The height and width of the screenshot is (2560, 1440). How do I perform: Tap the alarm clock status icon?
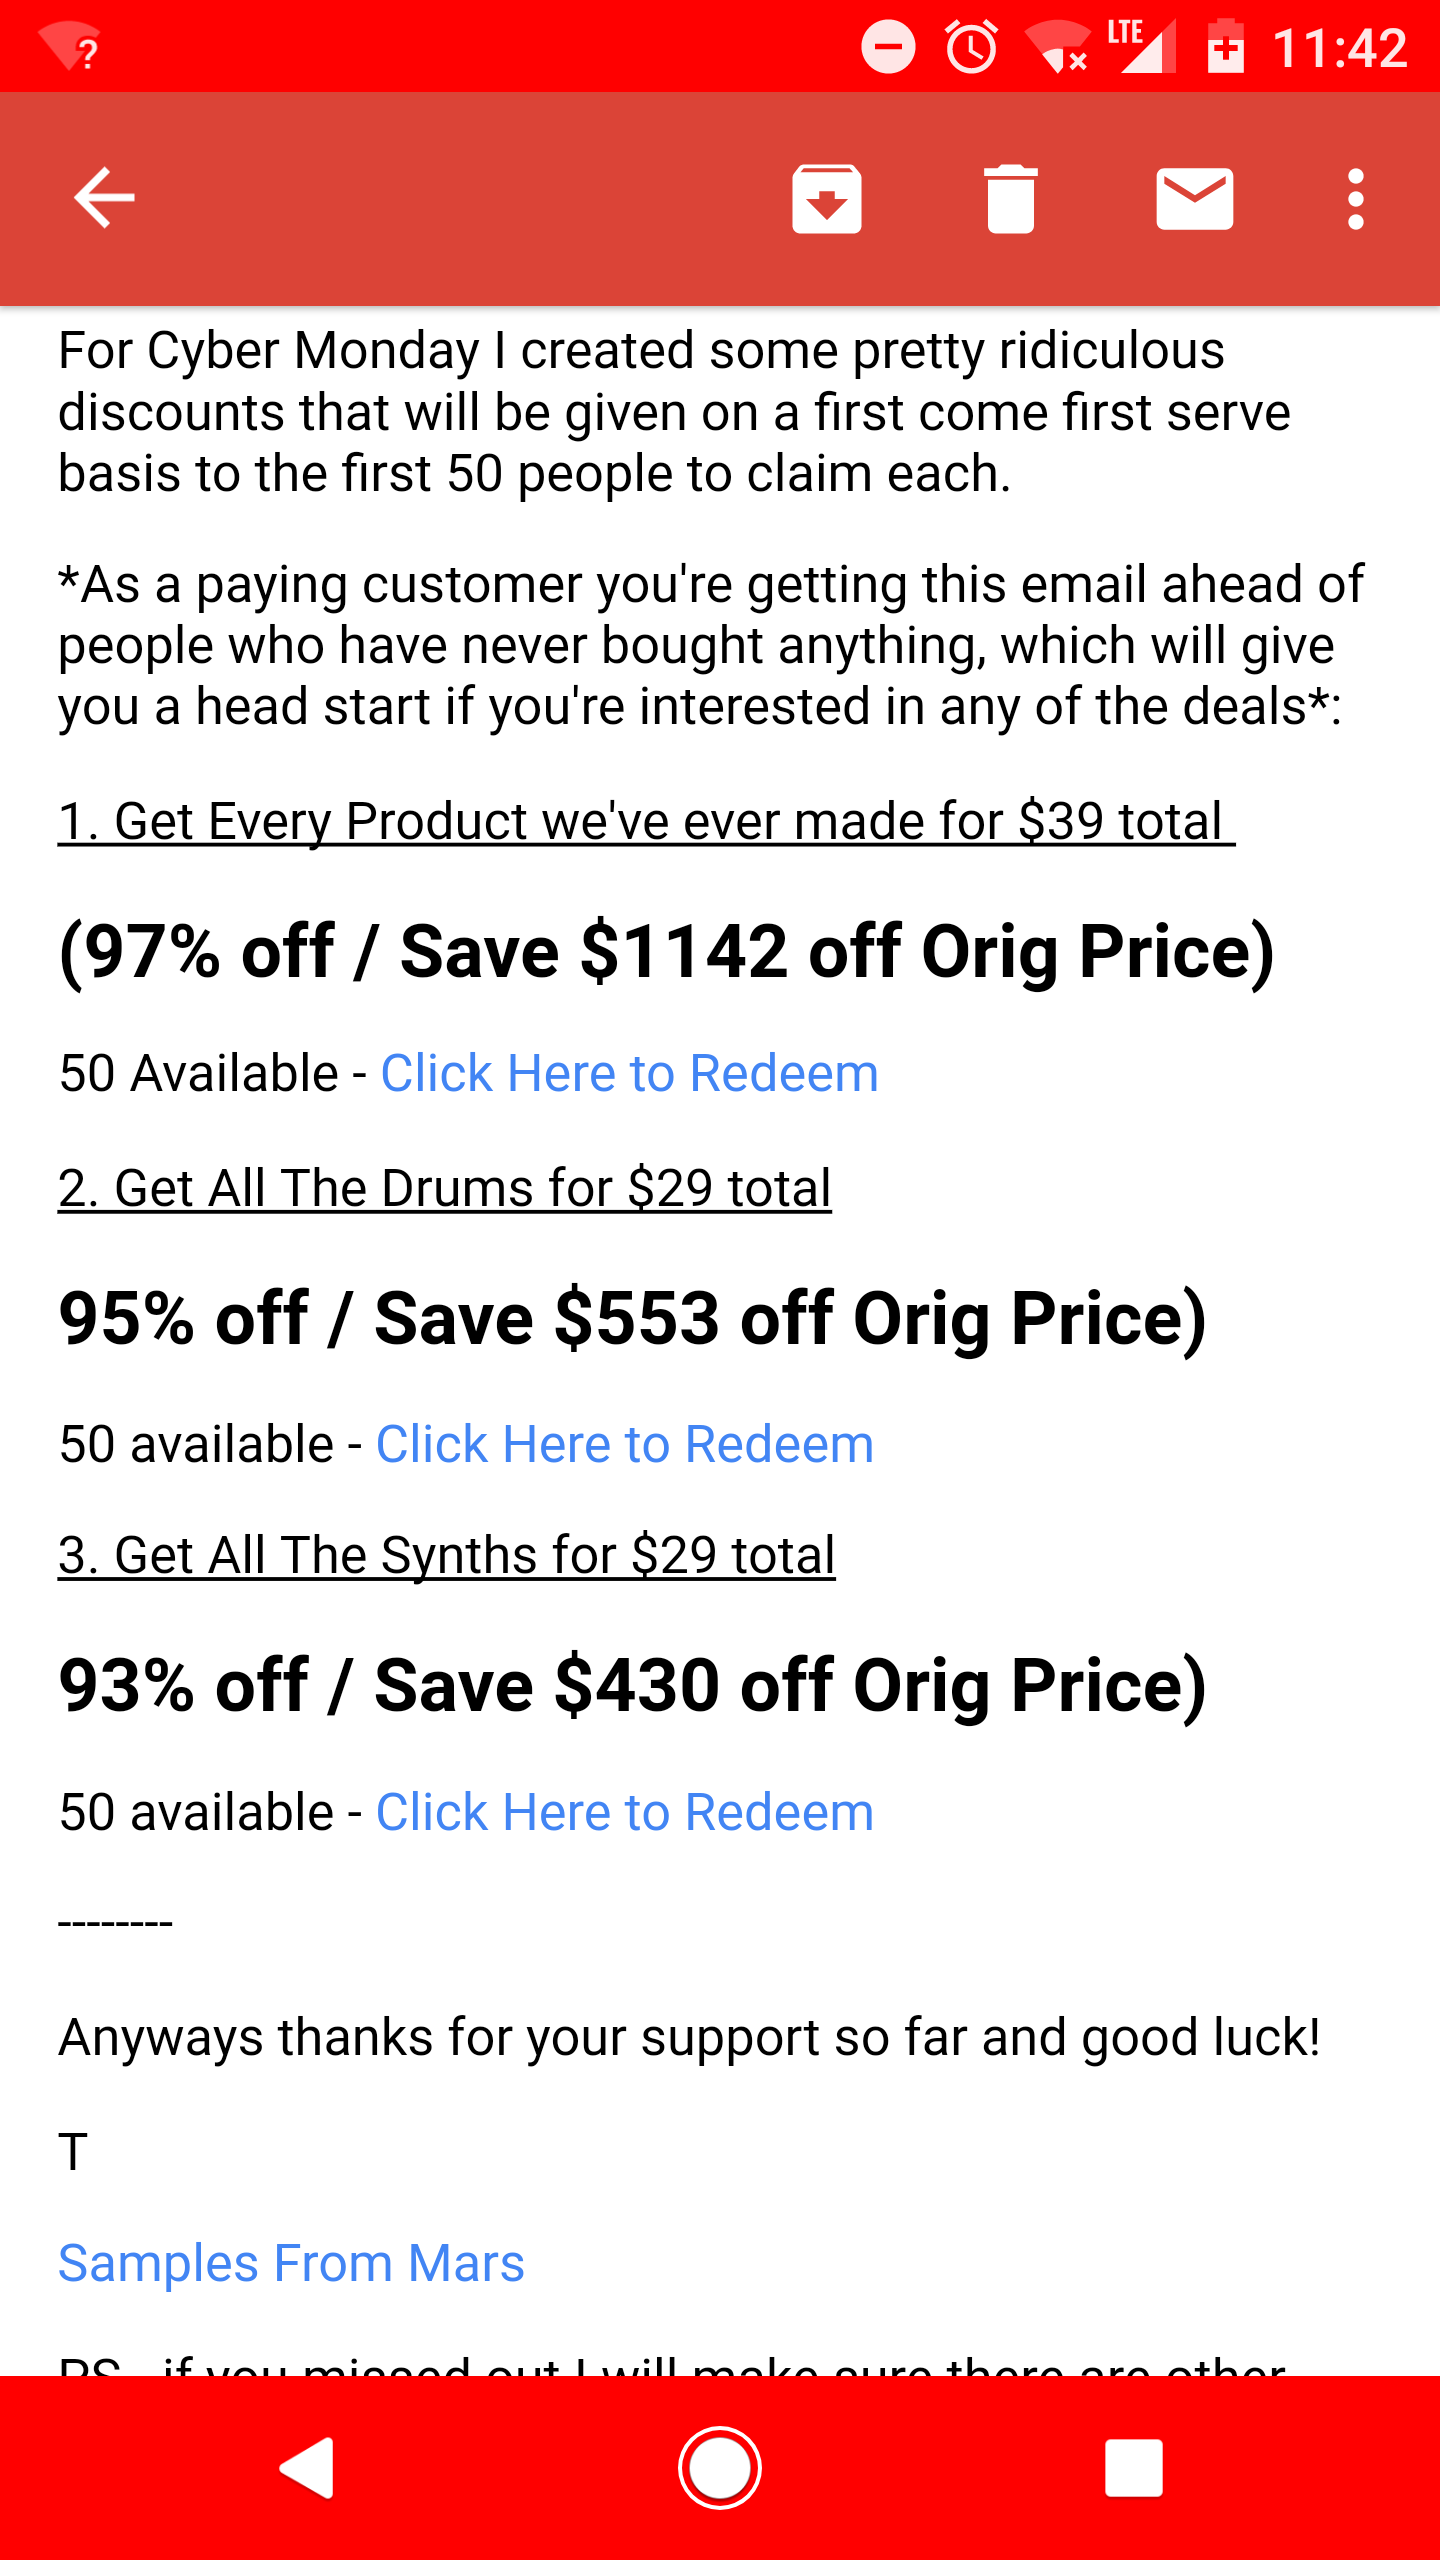971,47
